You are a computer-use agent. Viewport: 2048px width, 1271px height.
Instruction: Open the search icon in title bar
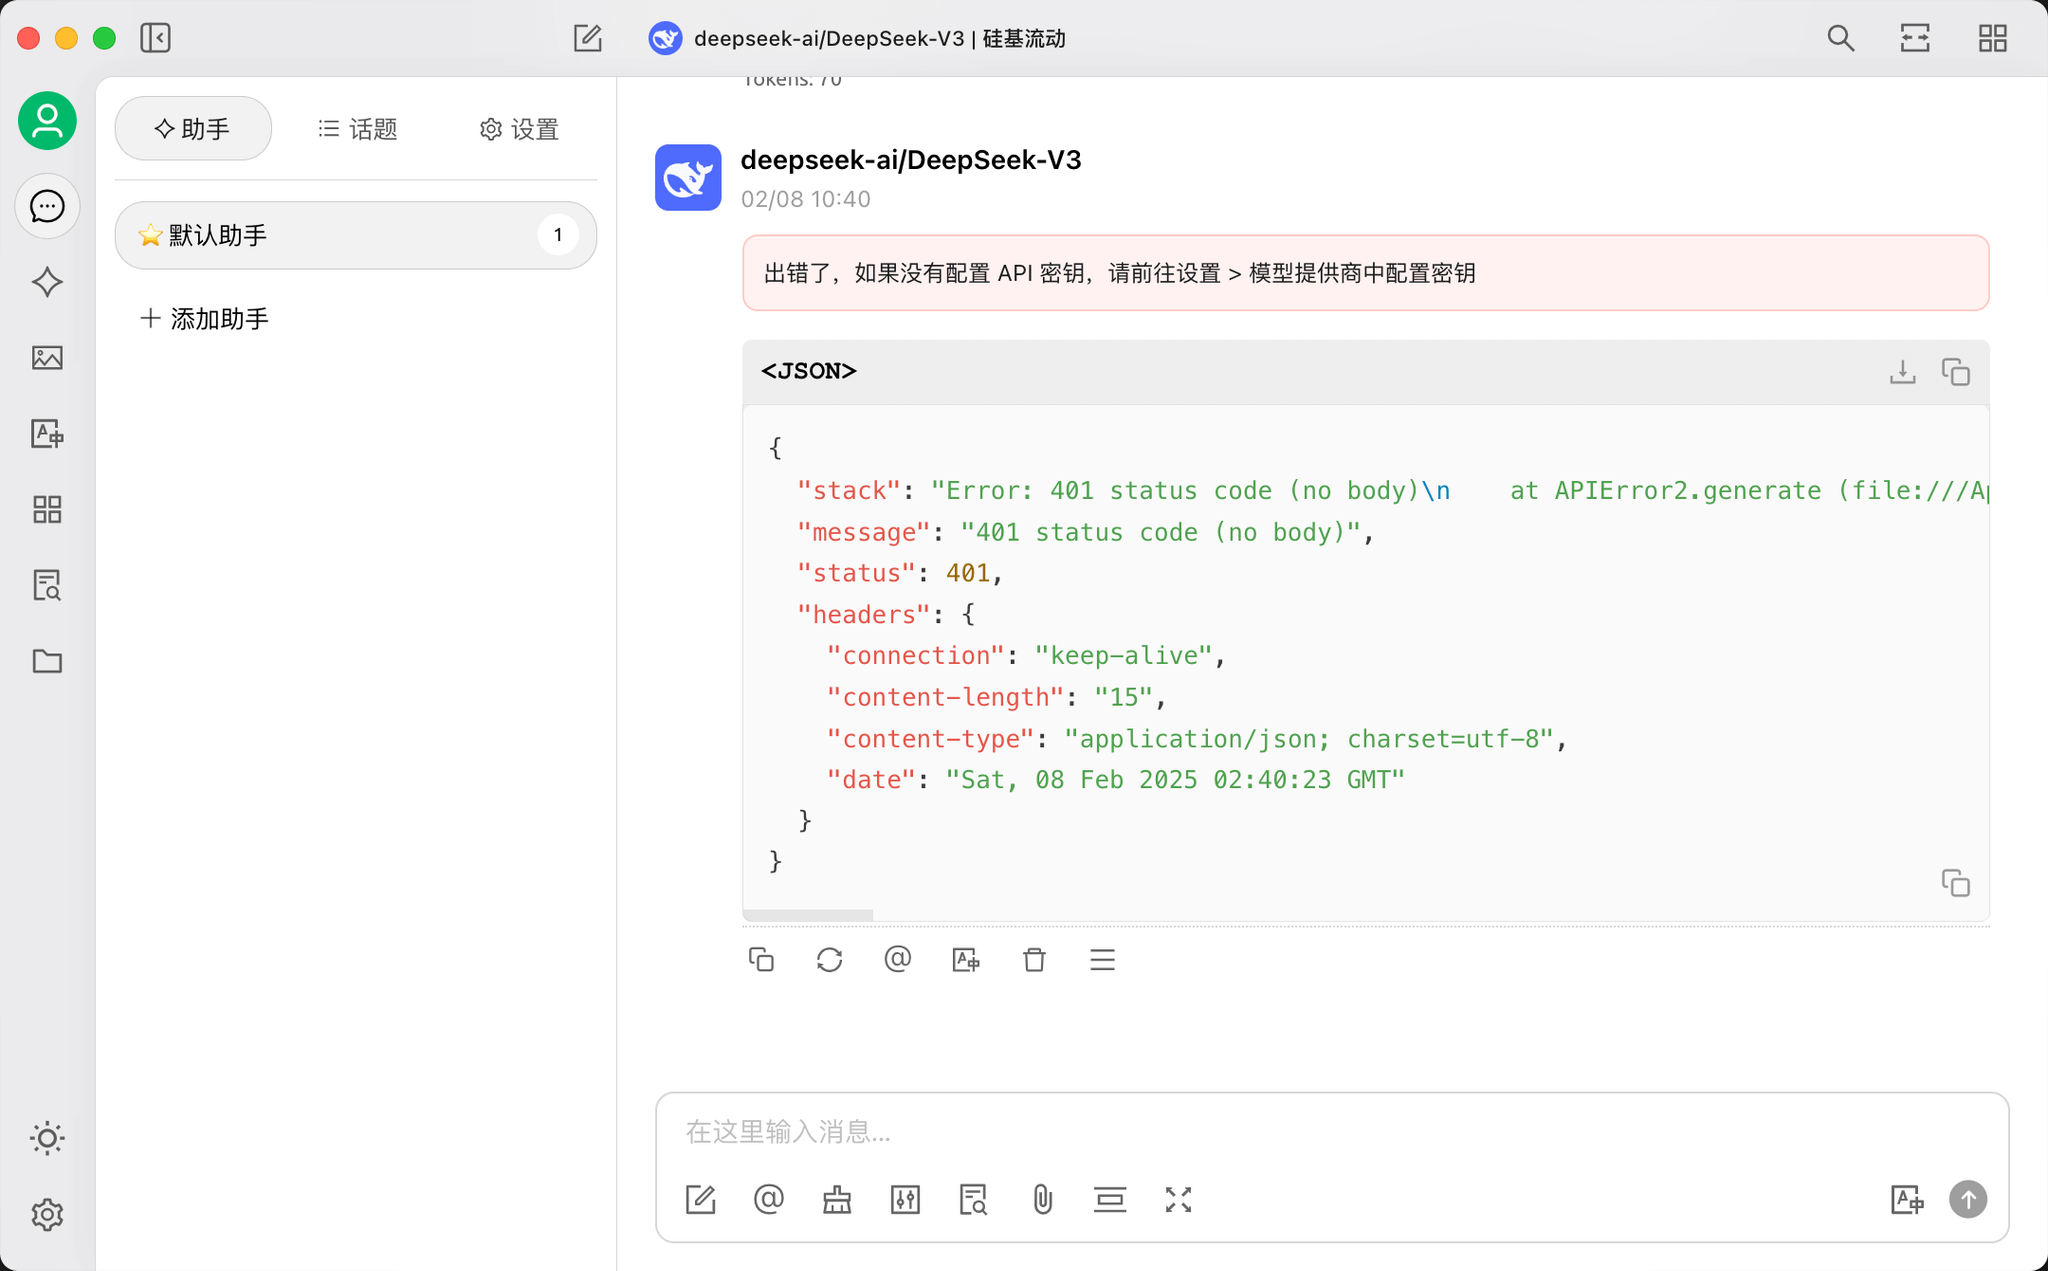[x=1840, y=38]
